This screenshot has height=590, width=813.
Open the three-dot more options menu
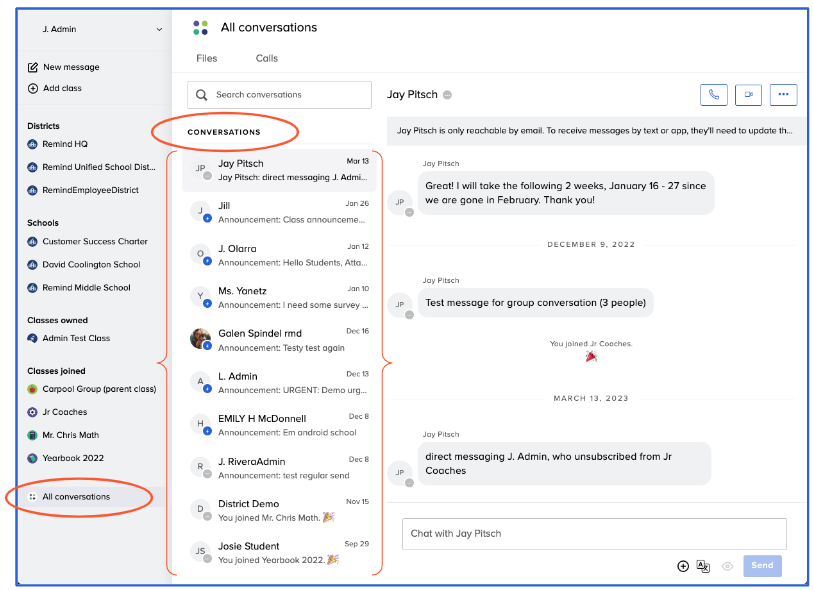pyautogui.click(x=783, y=95)
